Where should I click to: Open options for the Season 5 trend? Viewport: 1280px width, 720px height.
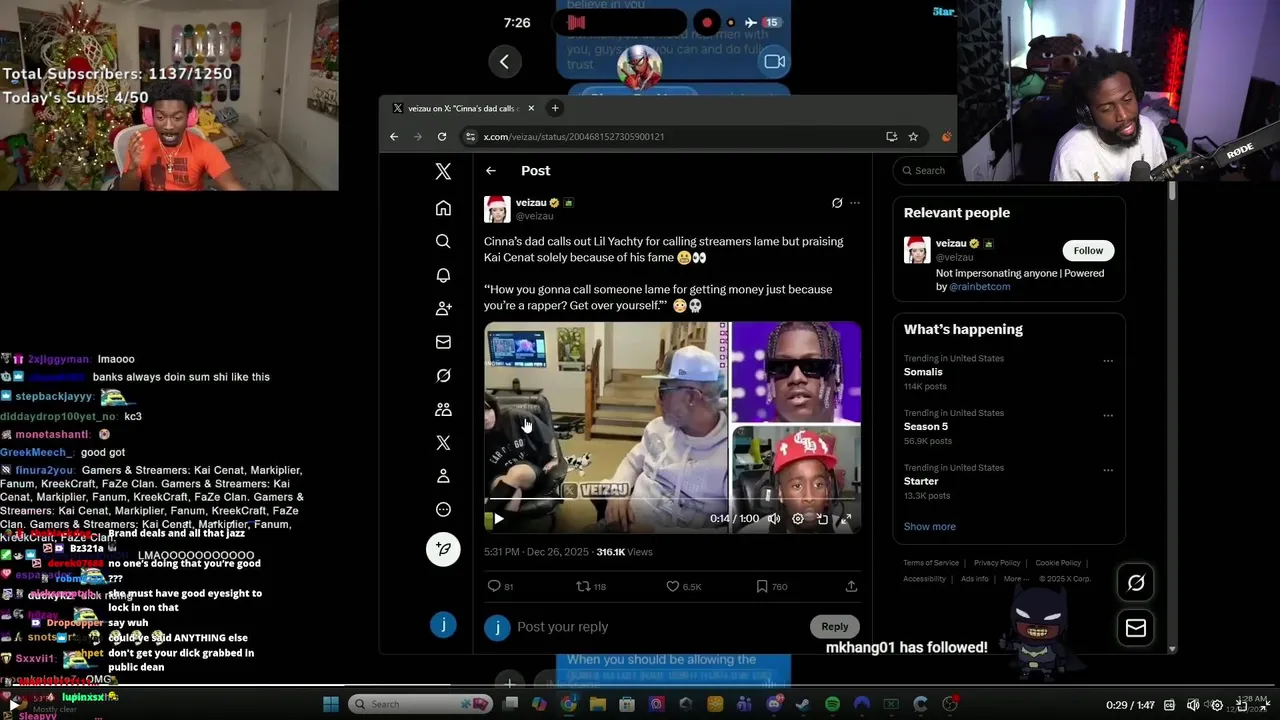click(1108, 415)
